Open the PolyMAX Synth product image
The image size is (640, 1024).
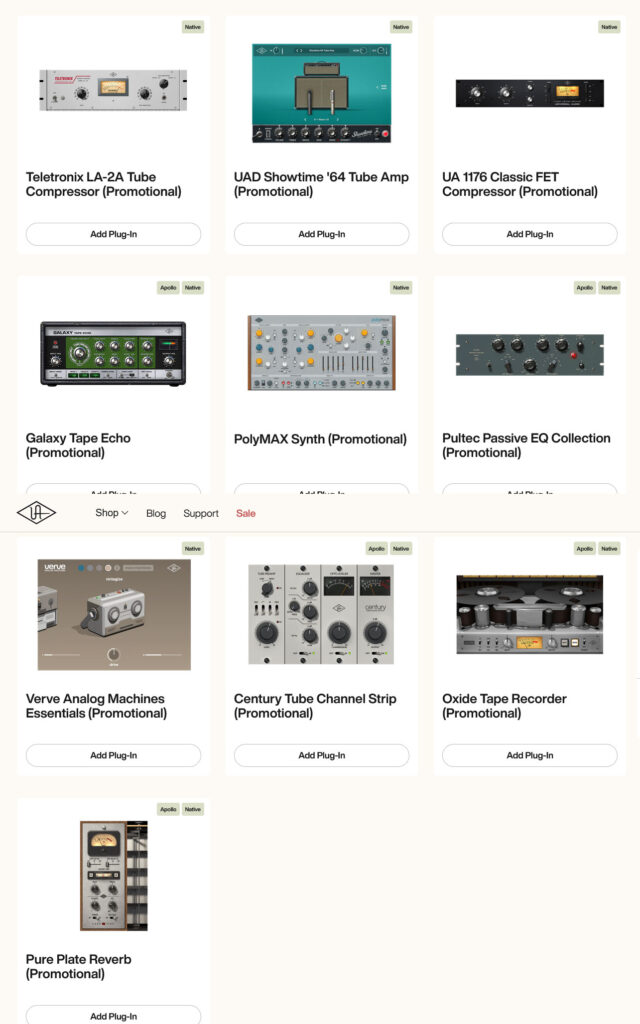[x=322, y=353]
